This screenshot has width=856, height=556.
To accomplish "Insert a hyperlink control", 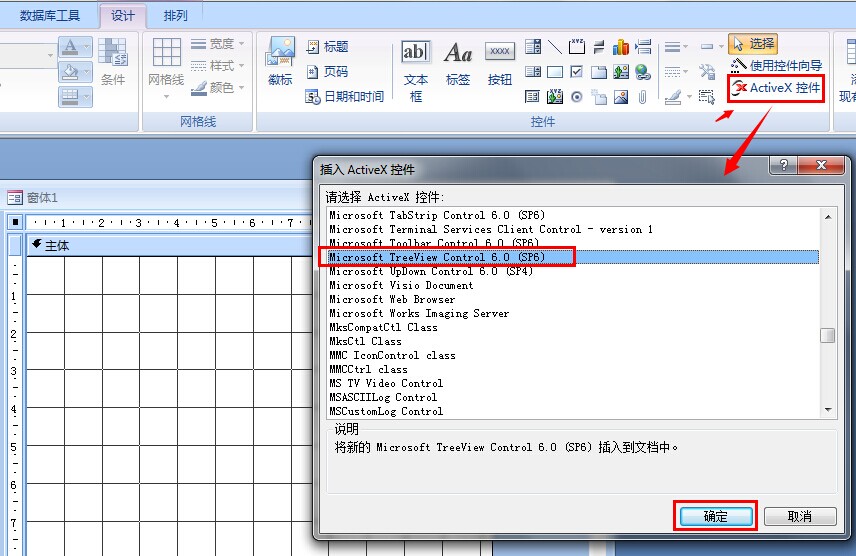I will click(643, 72).
